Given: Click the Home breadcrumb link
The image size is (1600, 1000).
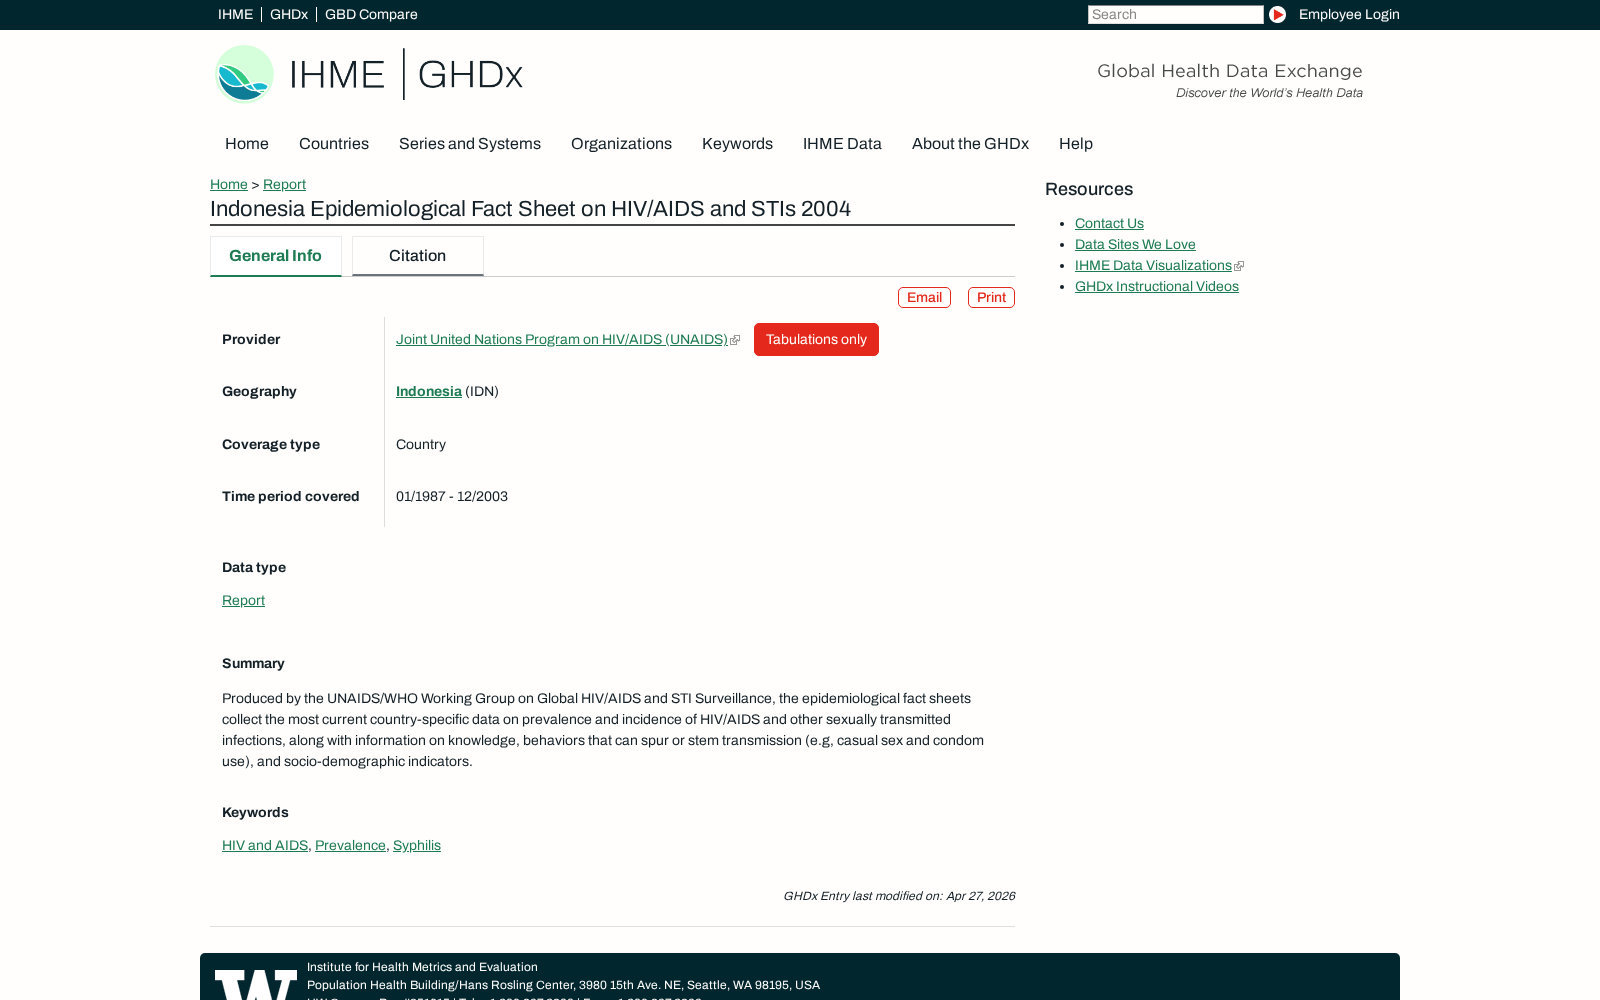Looking at the screenshot, I should [229, 184].
